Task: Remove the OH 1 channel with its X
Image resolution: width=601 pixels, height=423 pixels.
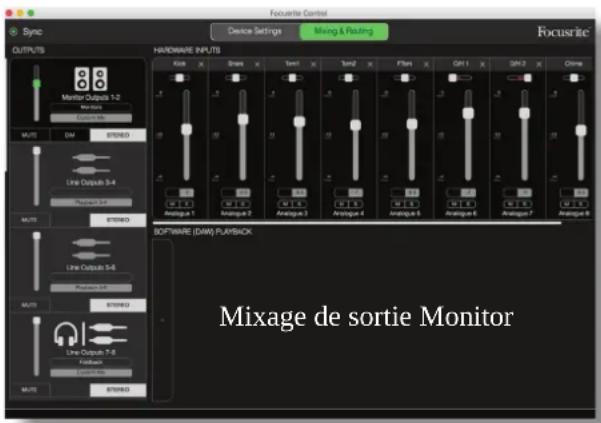Action: 483,64
